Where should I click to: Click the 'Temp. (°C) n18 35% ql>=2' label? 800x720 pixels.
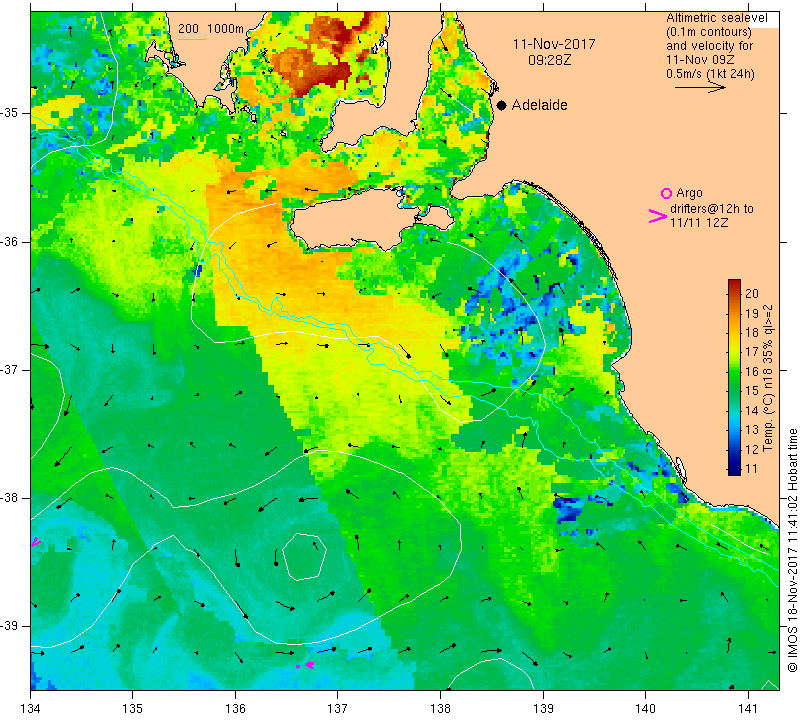[768, 378]
